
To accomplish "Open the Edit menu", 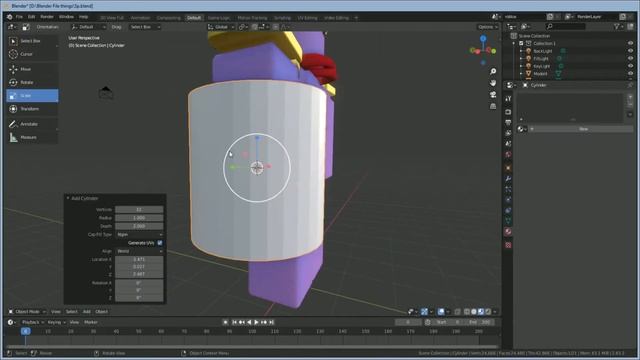I will pos(31,17).
